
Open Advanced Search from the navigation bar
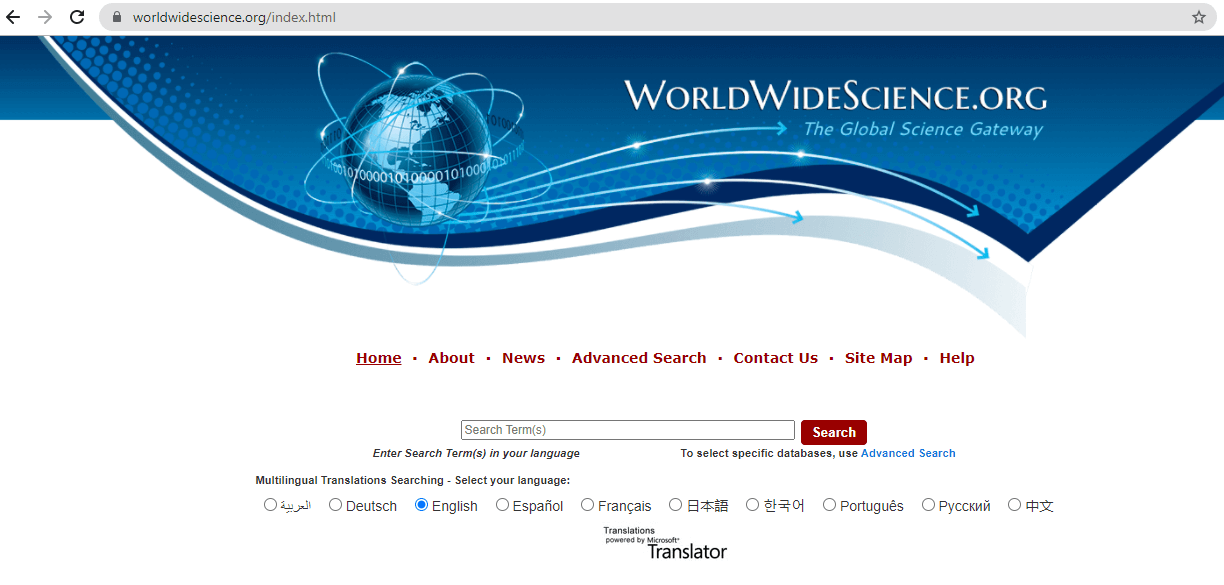pyautogui.click(x=639, y=358)
